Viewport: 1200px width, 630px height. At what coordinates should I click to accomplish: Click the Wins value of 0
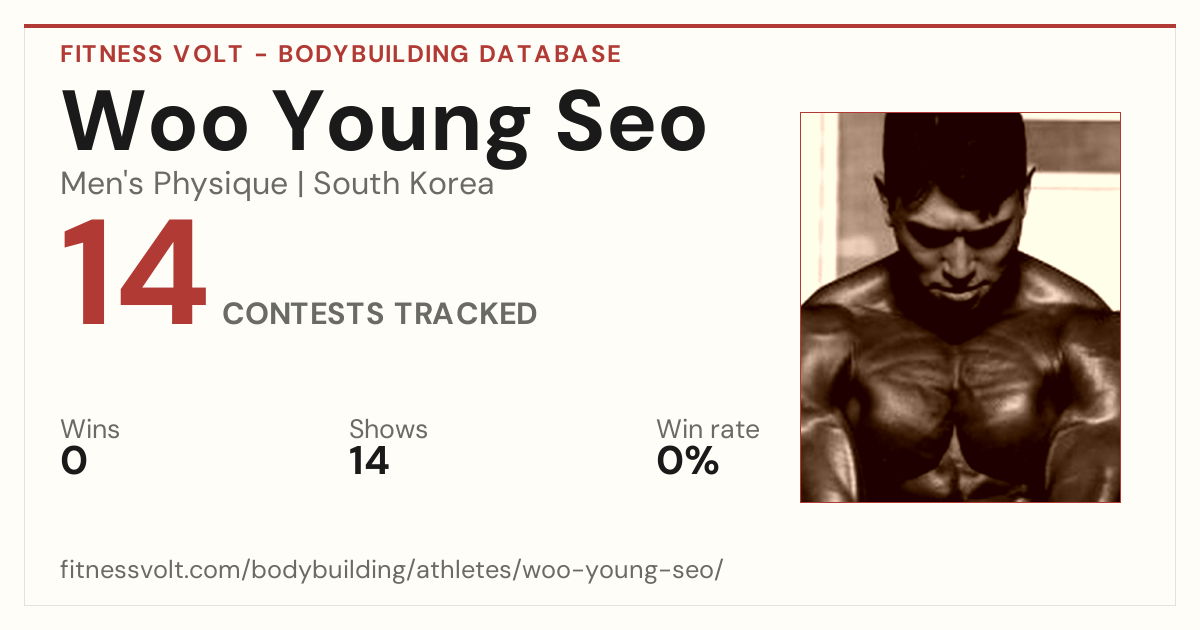click(x=74, y=461)
